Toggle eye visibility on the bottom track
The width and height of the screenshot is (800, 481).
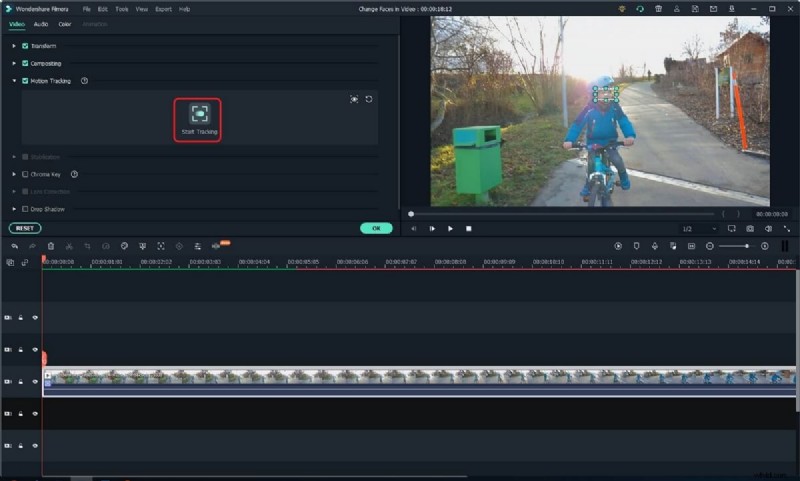pos(35,446)
